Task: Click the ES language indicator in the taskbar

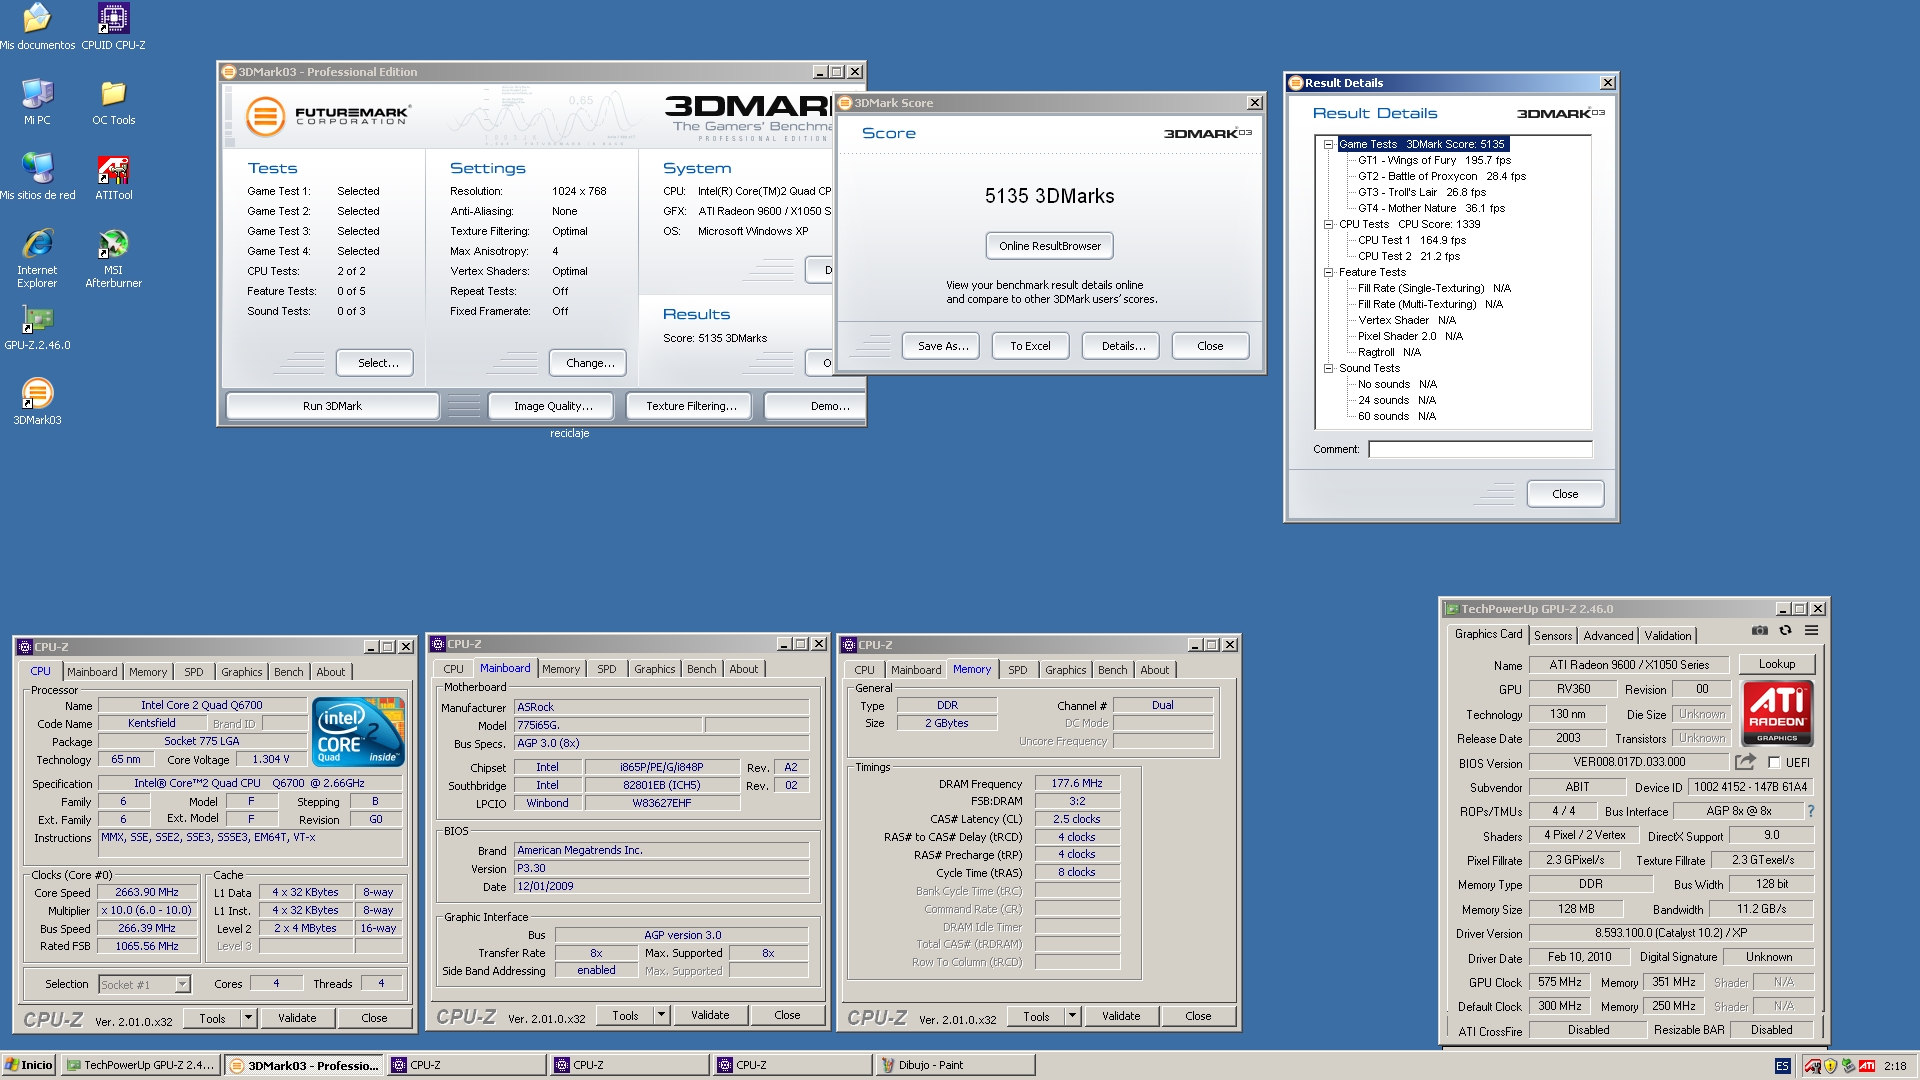Action: pyautogui.click(x=1782, y=1066)
